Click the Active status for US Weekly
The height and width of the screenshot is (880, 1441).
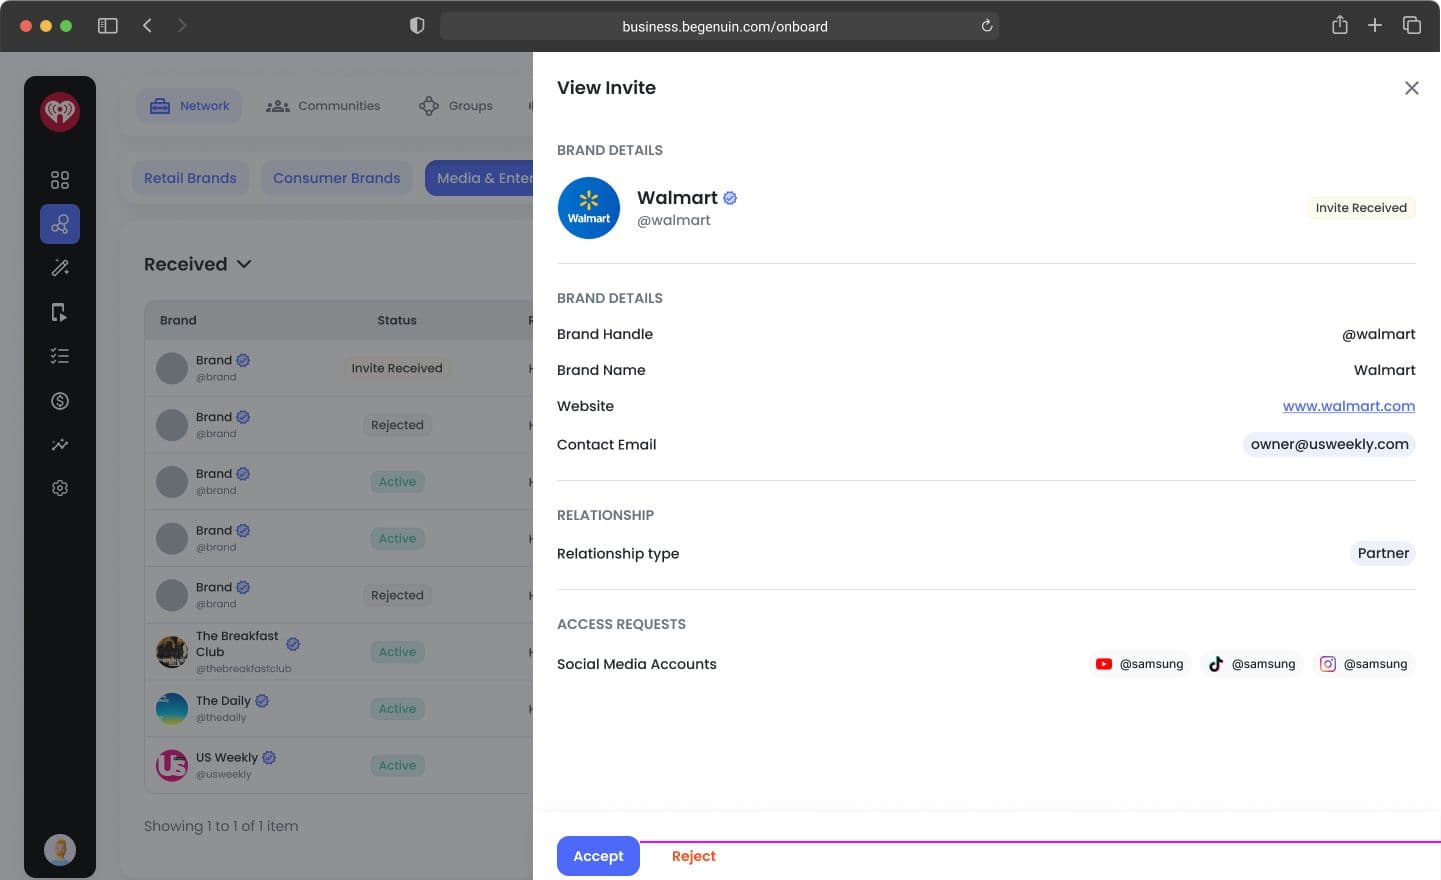point(397,766)
